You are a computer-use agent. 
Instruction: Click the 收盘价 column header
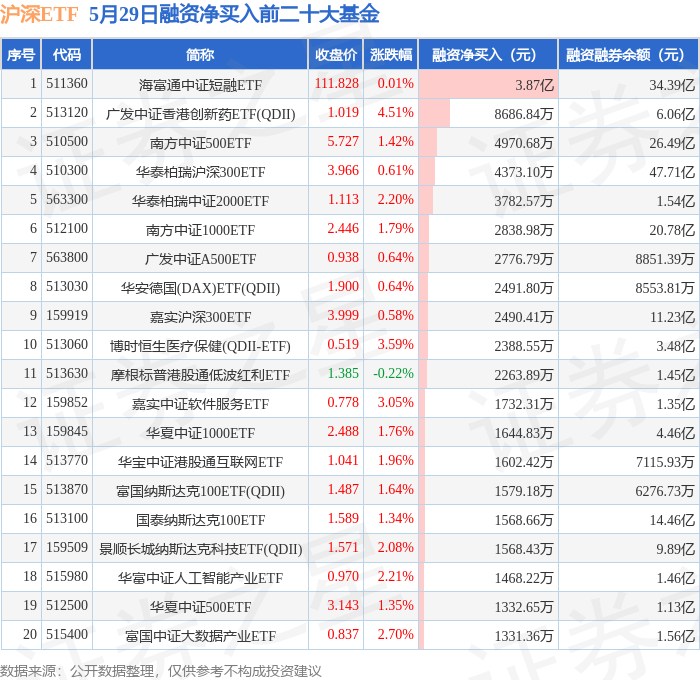tap(336, 54)
